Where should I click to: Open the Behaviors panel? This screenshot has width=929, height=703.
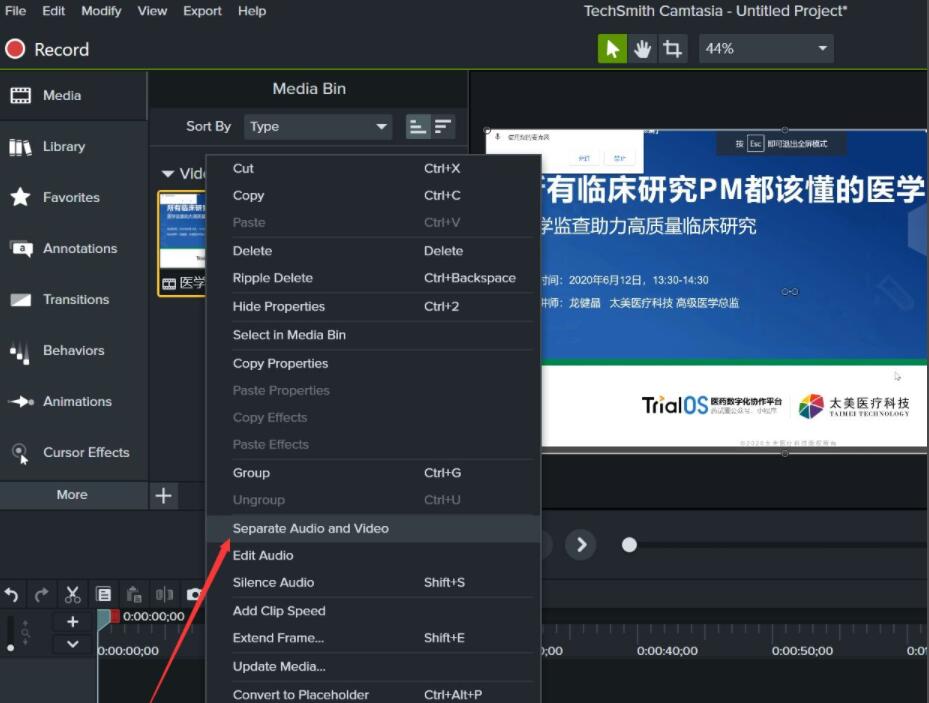[75, 350]
